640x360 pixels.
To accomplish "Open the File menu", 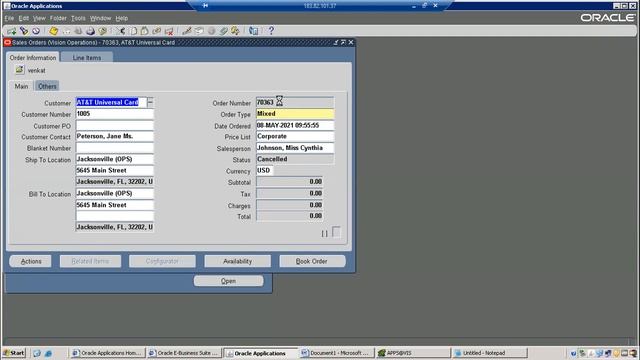I will coord(9,18).
